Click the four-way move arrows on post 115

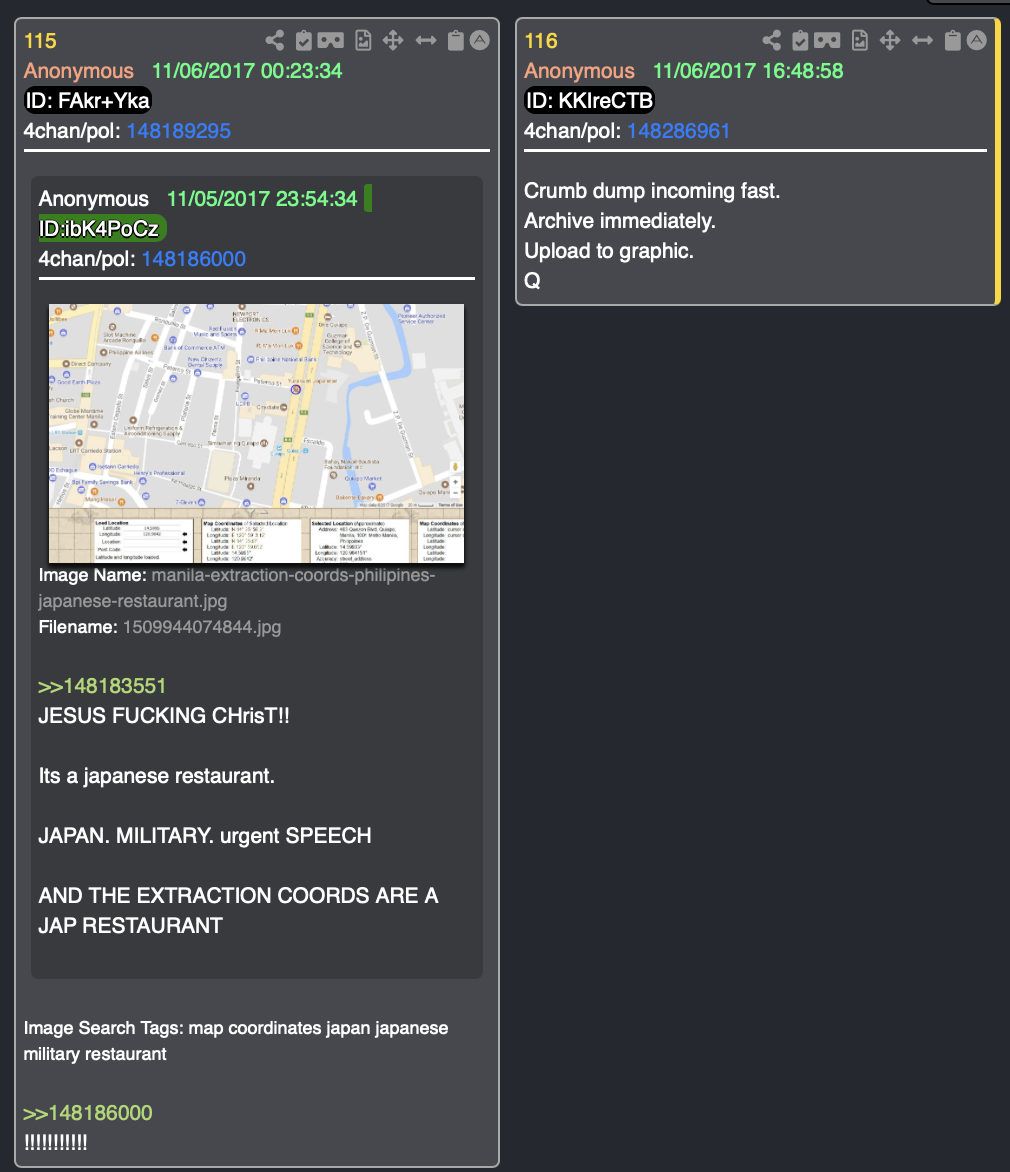[393, 40]
